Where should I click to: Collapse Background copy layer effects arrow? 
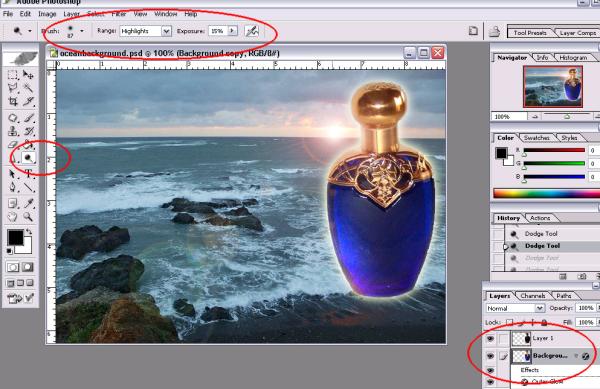point(576,356)
